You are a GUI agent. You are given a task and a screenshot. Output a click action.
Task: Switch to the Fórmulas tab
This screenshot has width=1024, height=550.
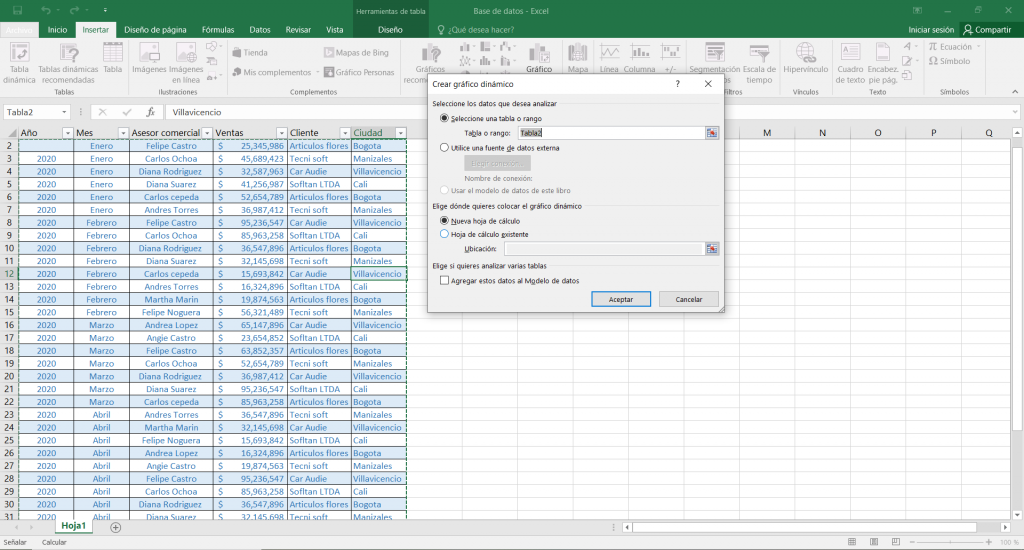point(217,29)
